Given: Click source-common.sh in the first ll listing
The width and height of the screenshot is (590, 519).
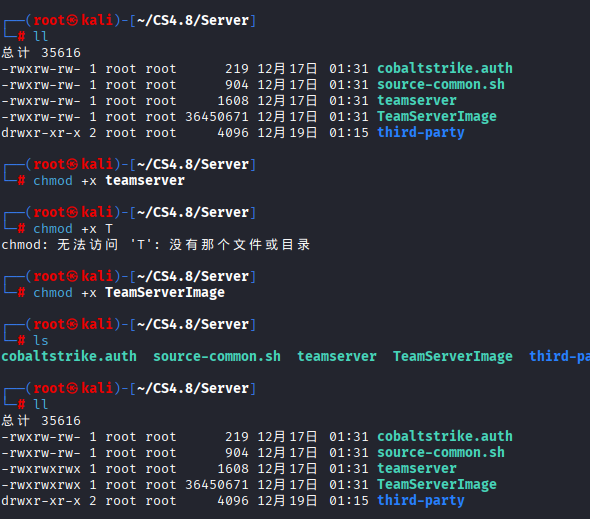Looking at the screenshot, I should pos(441,85).
